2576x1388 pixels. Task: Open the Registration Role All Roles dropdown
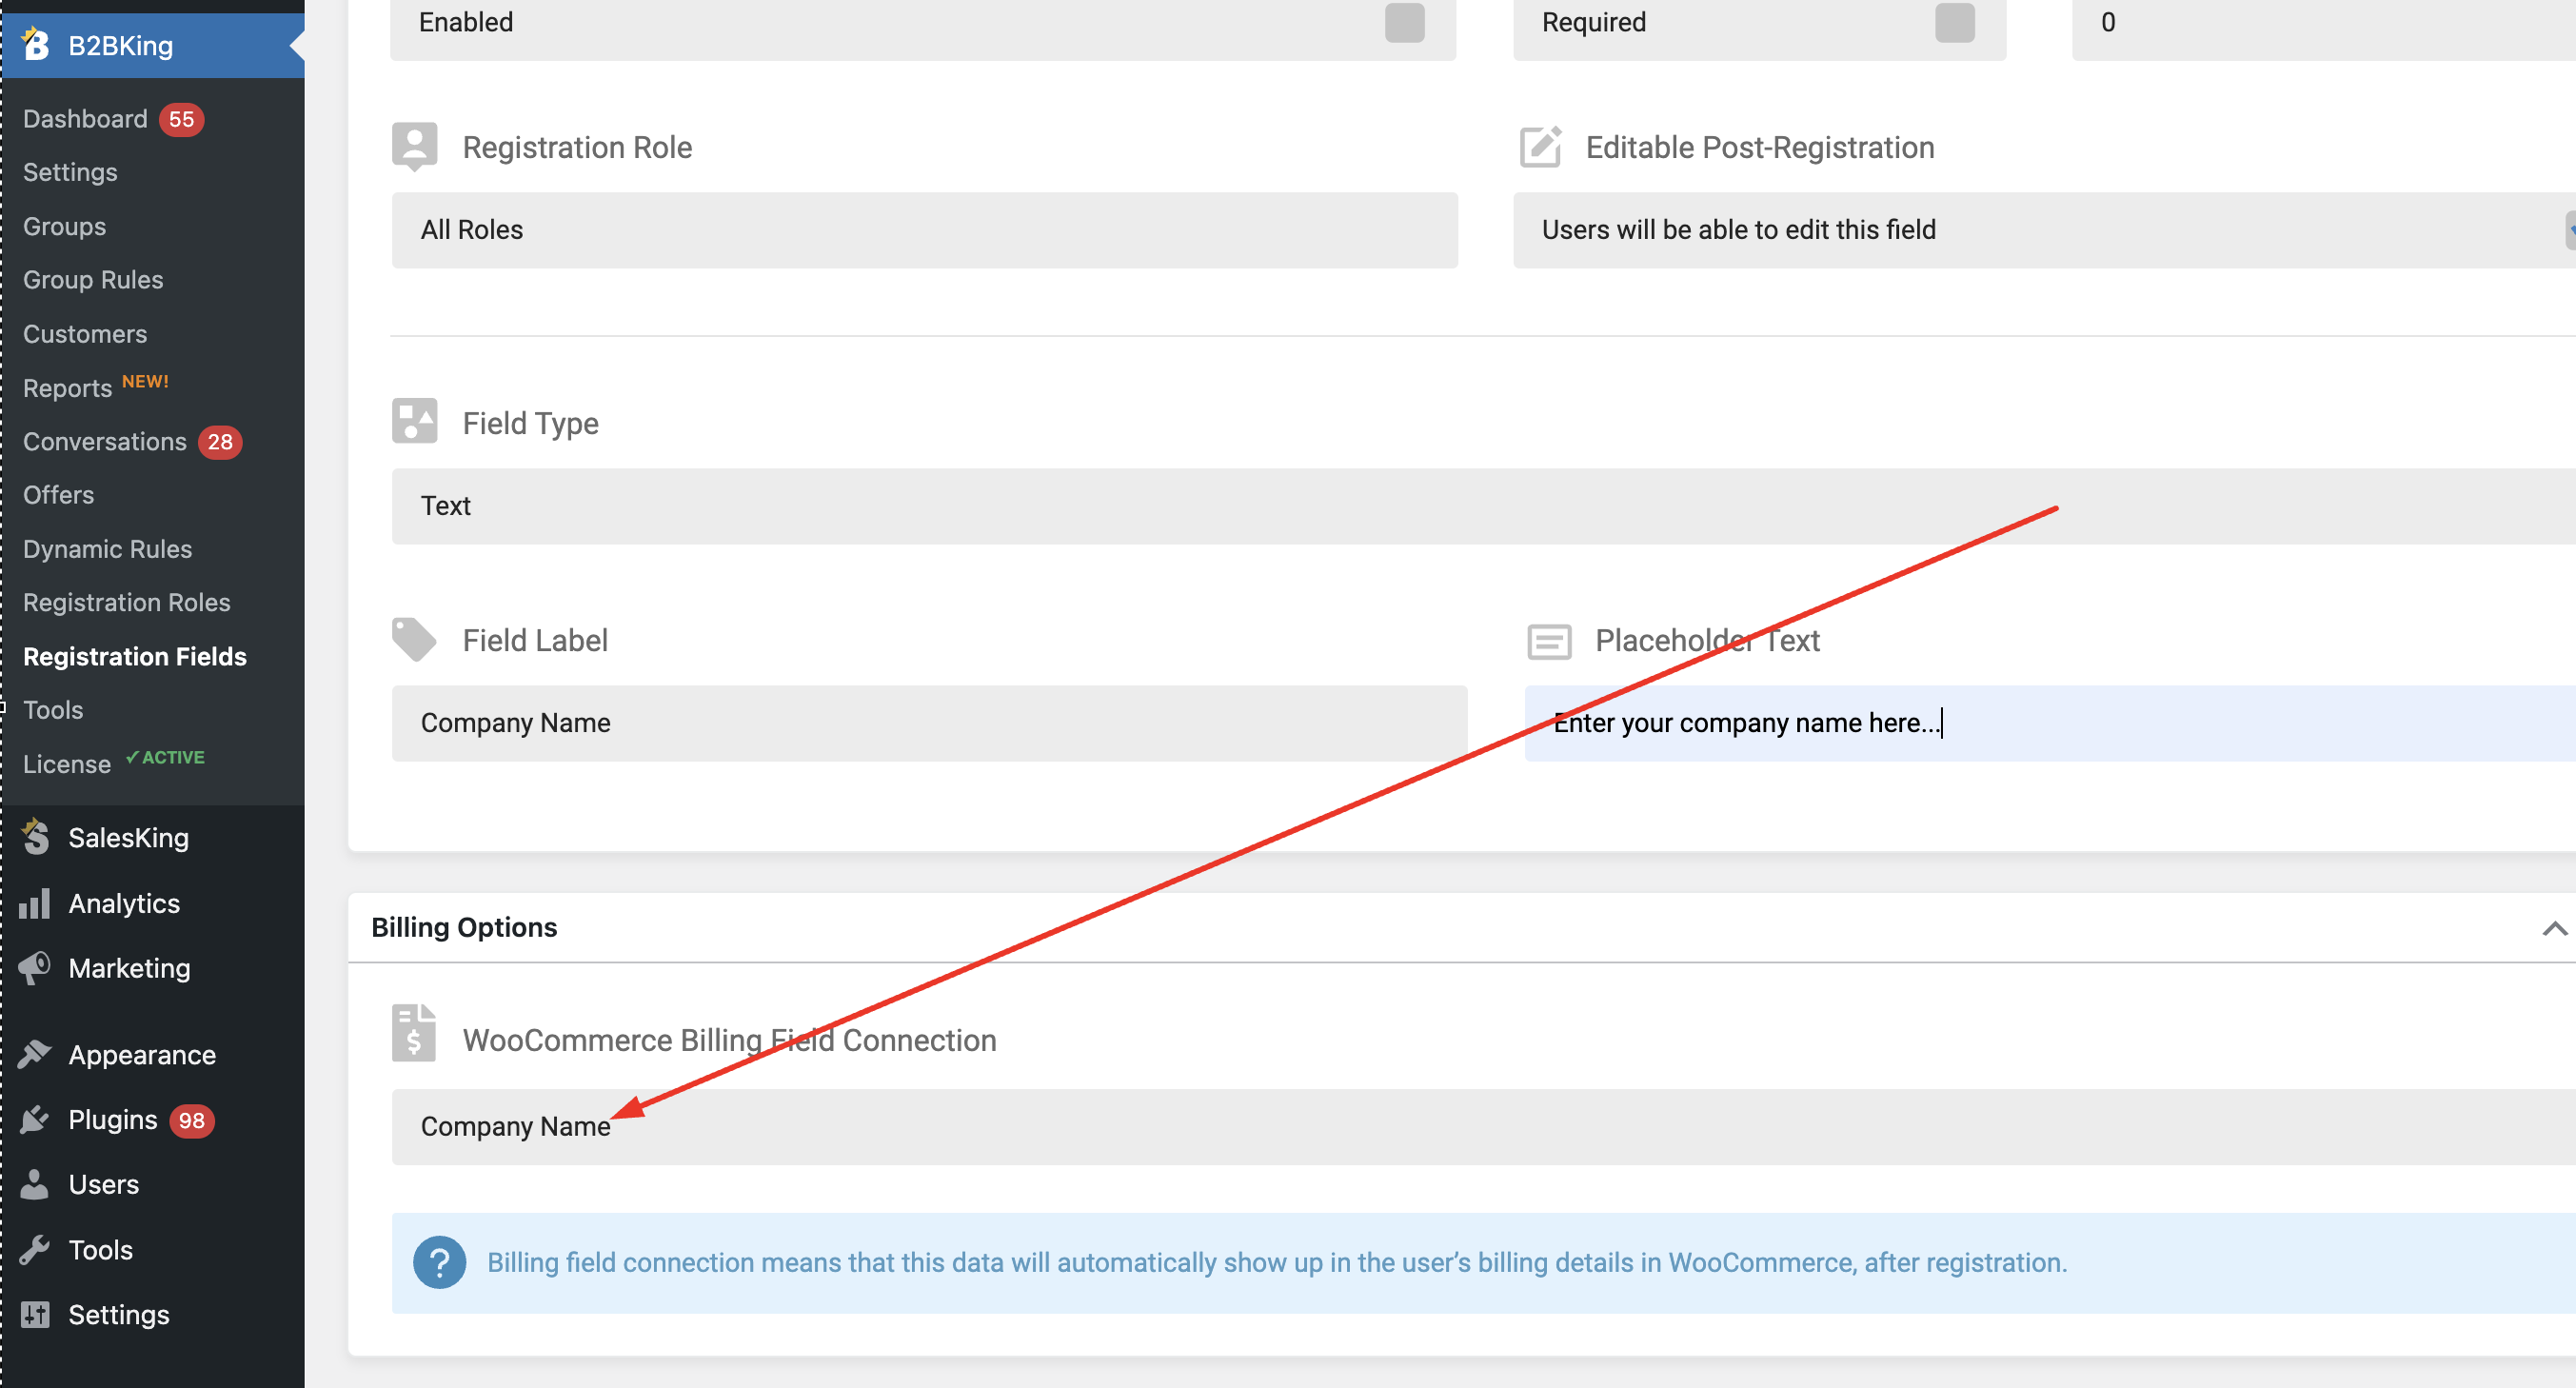[924, 230]
